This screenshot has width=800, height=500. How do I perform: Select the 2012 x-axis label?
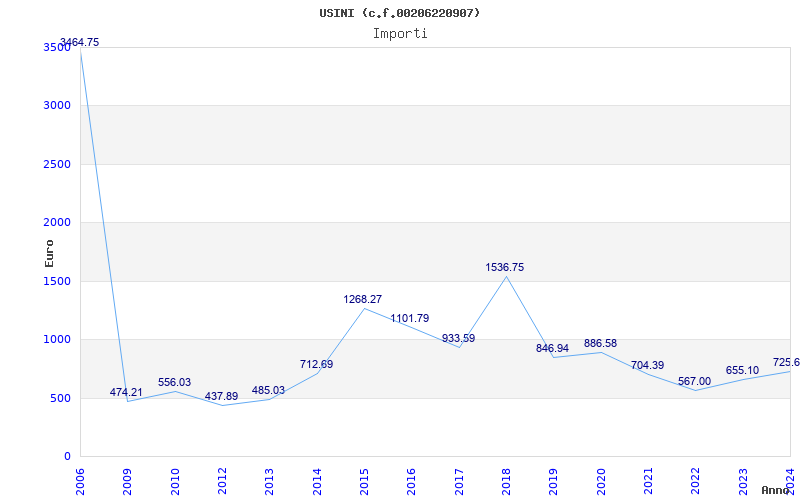222,482
